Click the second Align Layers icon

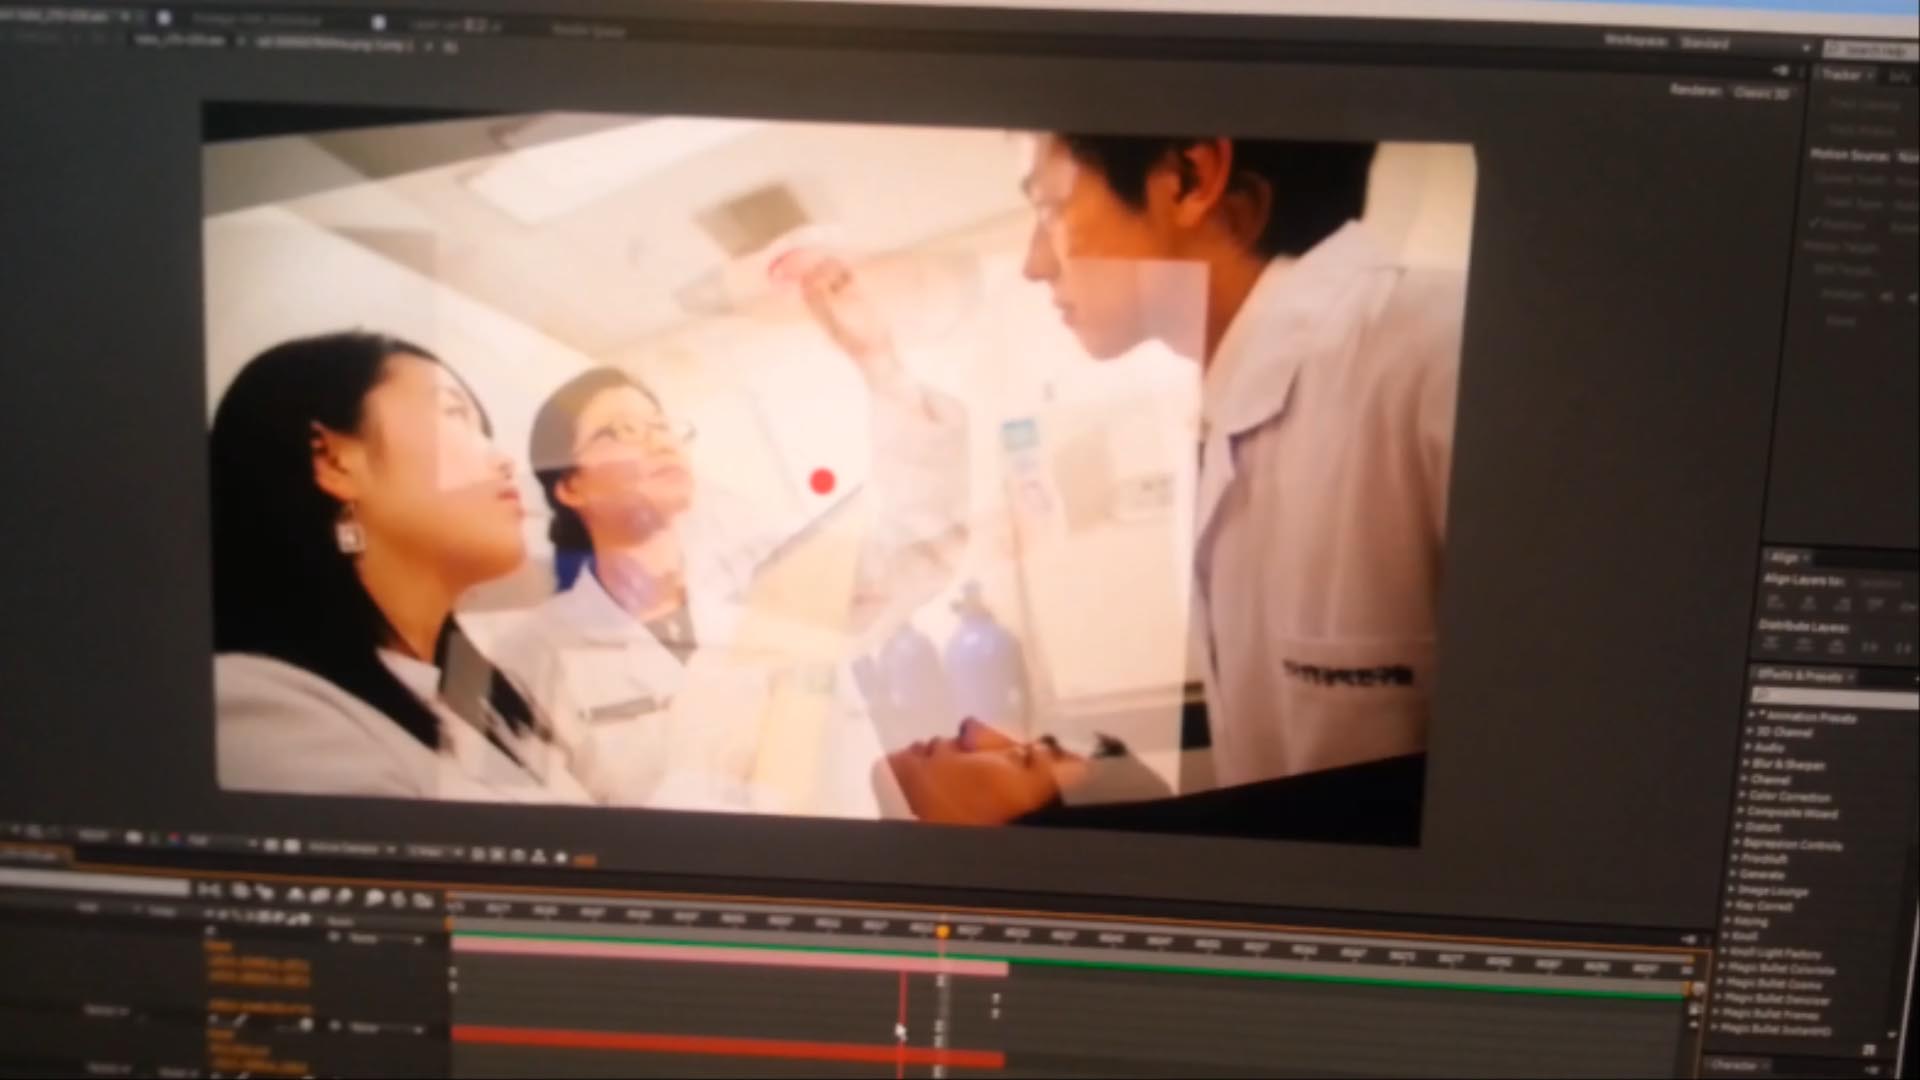coord(1808,603)
